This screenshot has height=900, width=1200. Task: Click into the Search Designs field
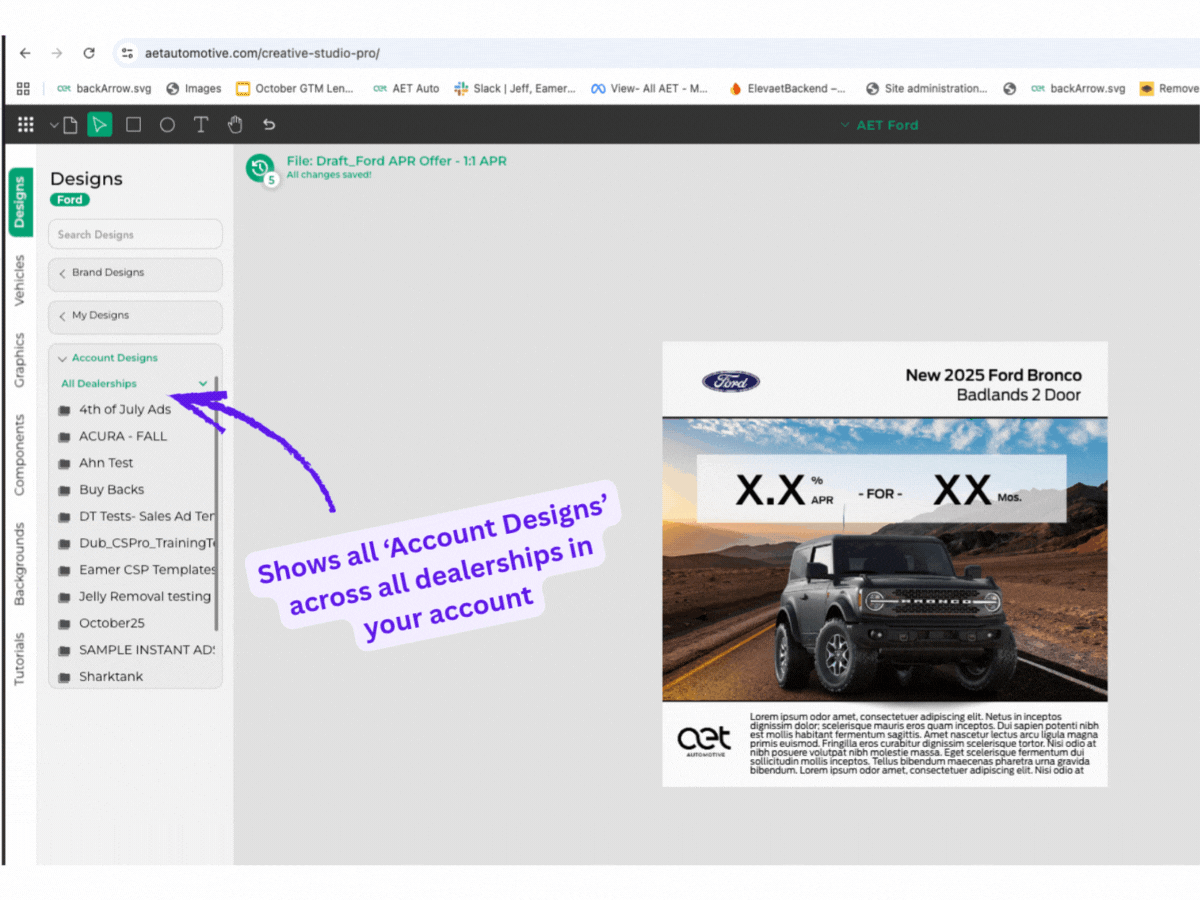click(x=135, y=233)
